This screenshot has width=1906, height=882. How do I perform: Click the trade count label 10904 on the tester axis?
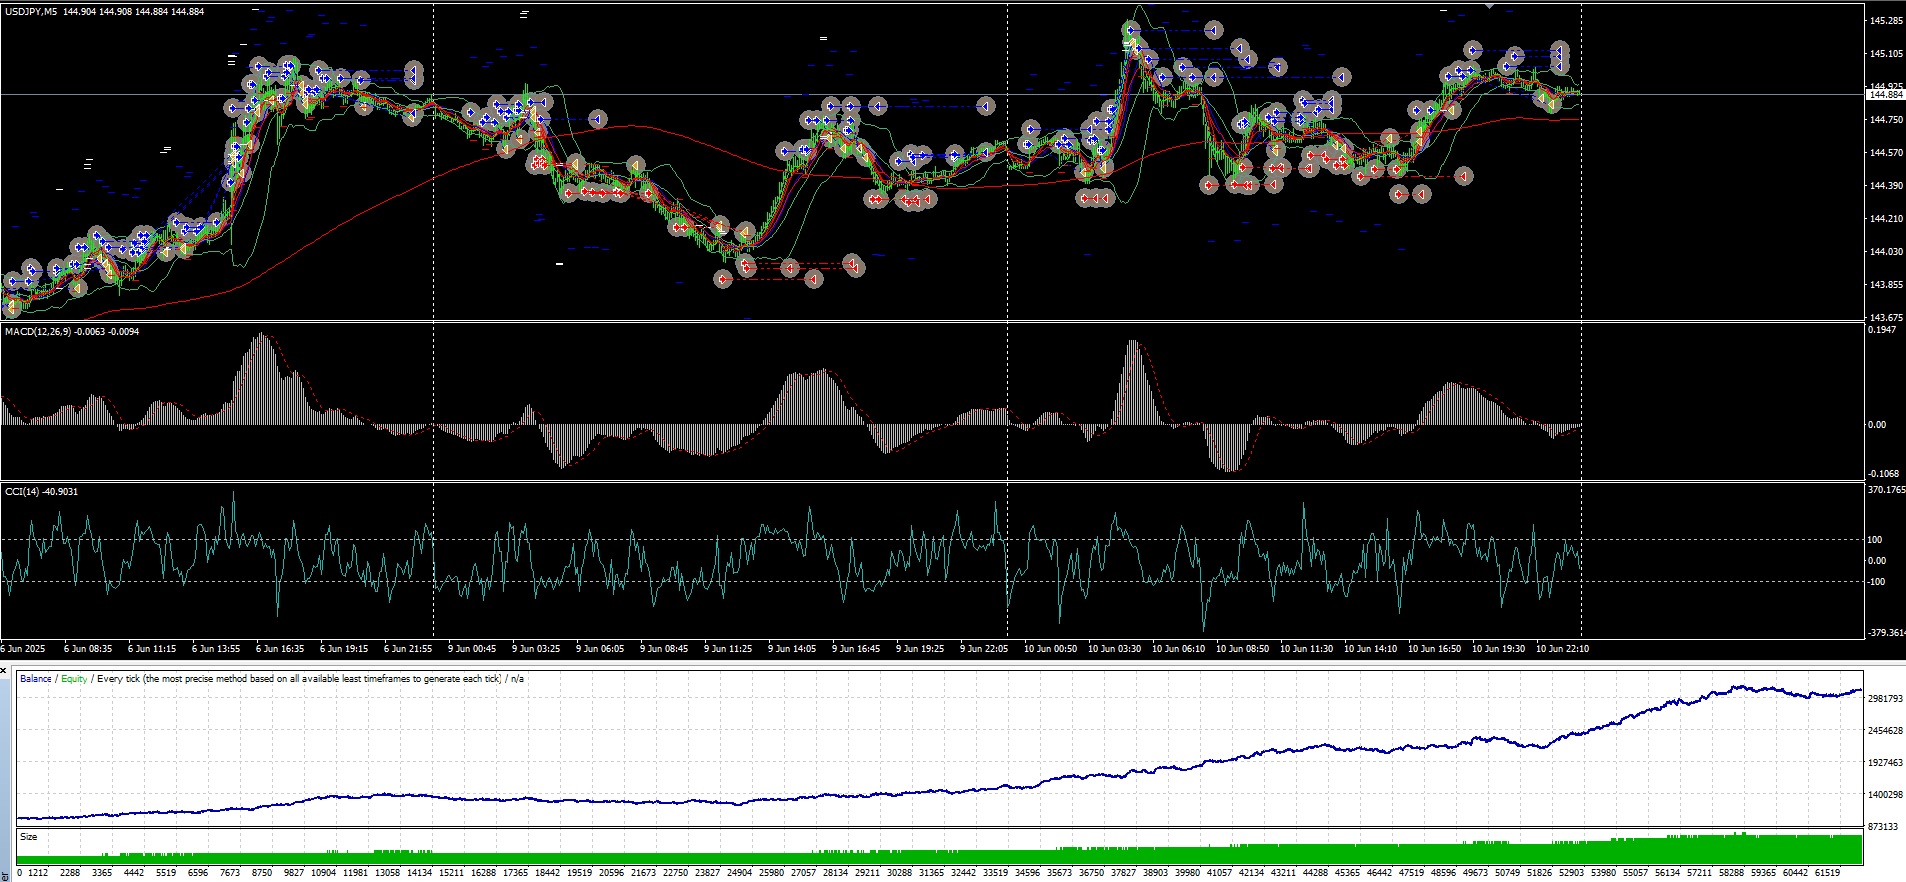[323, 873]
